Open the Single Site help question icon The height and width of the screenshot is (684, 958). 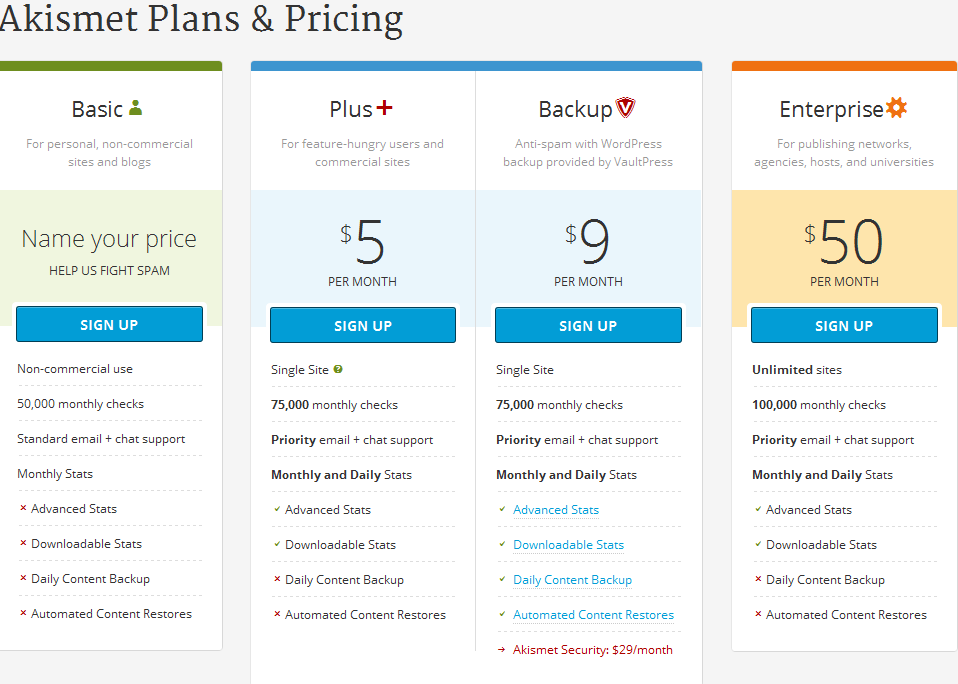point(338,369)
